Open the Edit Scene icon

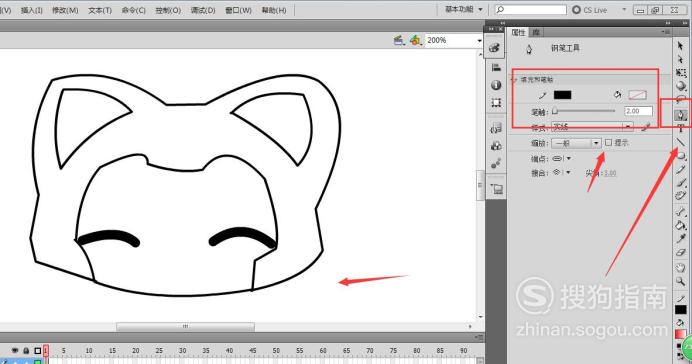pyautogui.click(x=399, y=41)
